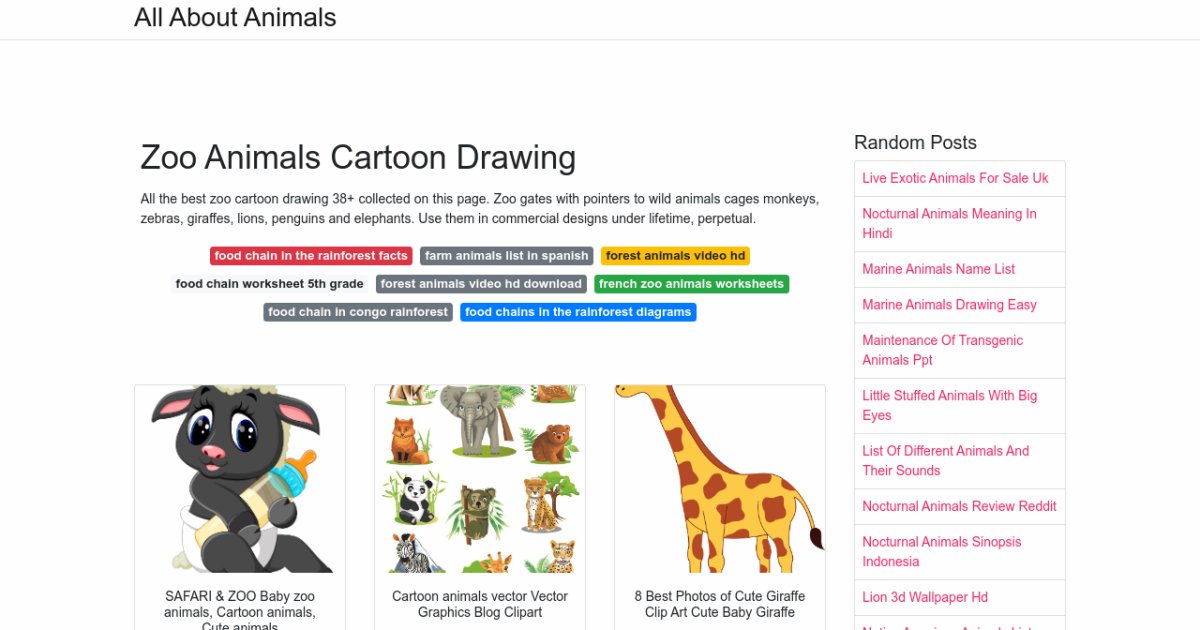
Task: Select the 'farm animals list in spanish' tag
Action: click(x=506, y=256)
